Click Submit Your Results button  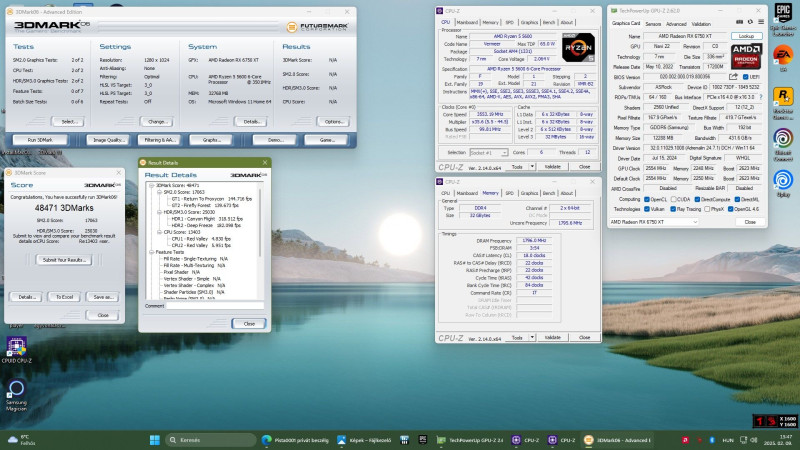(x=64, y=260)
